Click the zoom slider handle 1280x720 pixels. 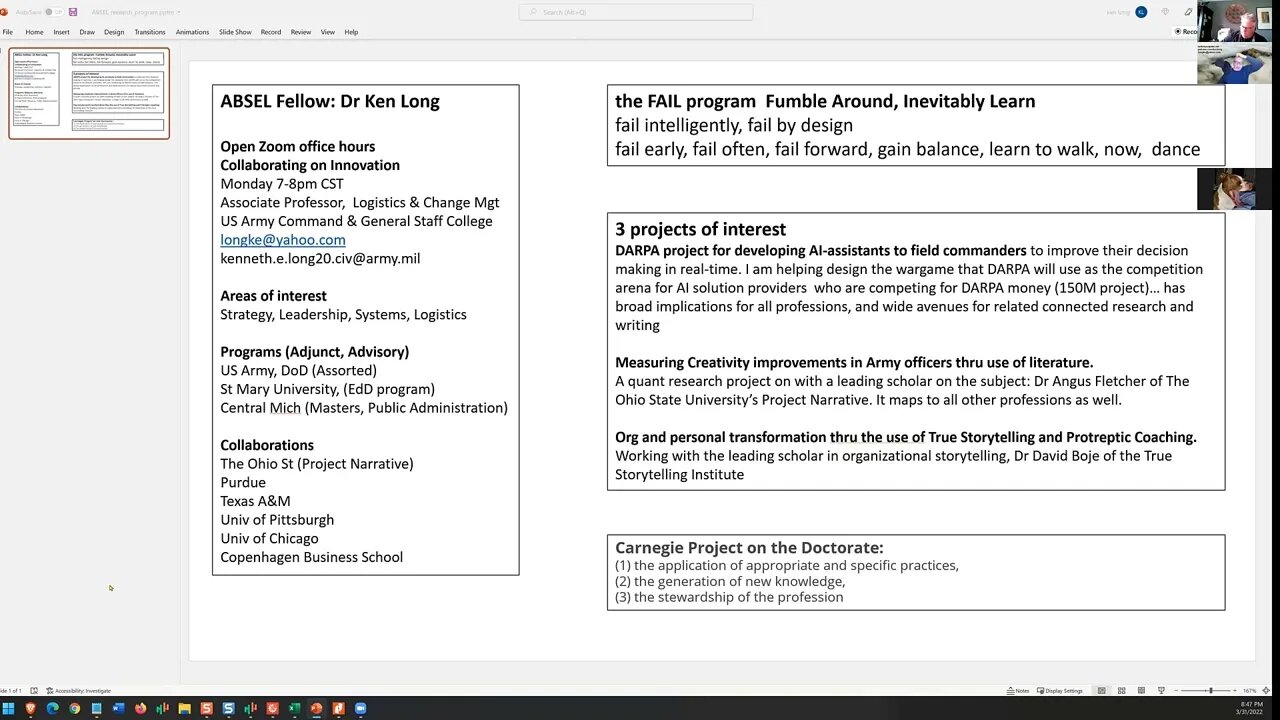pyautogui.click(x=1211, y=691)
